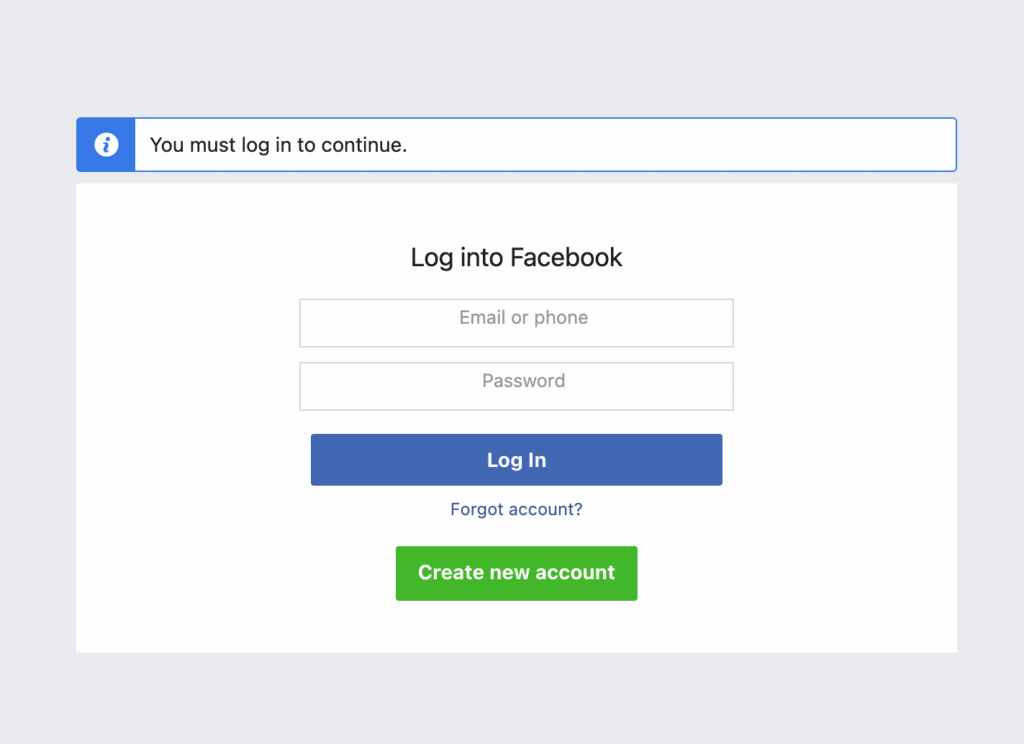The height and width of the screenshot is (744, 1024).
Task: Click the blue info icon in the alert banner
Action: 106,145
